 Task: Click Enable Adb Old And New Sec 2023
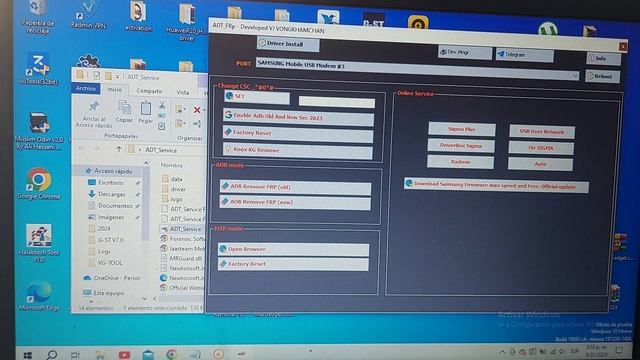[298, 117]
